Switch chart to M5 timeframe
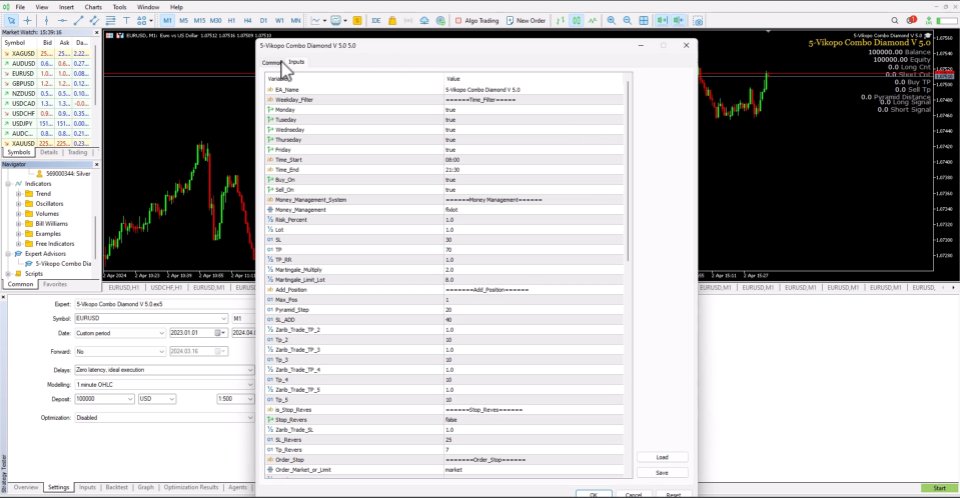 (x=183, y=20)
